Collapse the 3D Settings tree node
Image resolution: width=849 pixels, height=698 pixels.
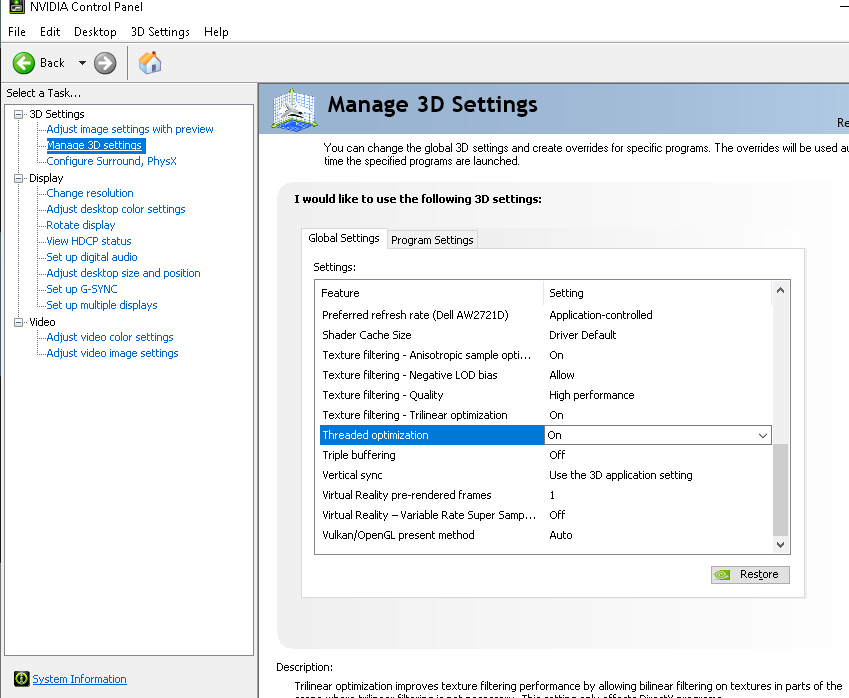pos(18,114)
